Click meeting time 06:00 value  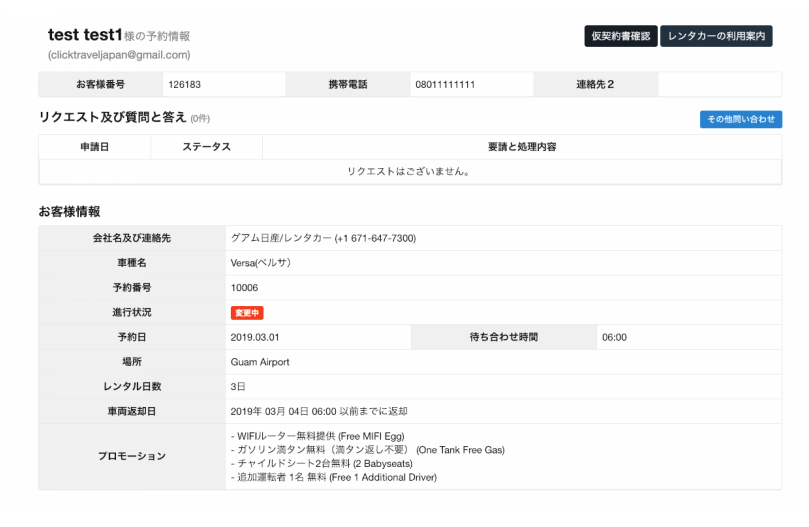[614, 338]
